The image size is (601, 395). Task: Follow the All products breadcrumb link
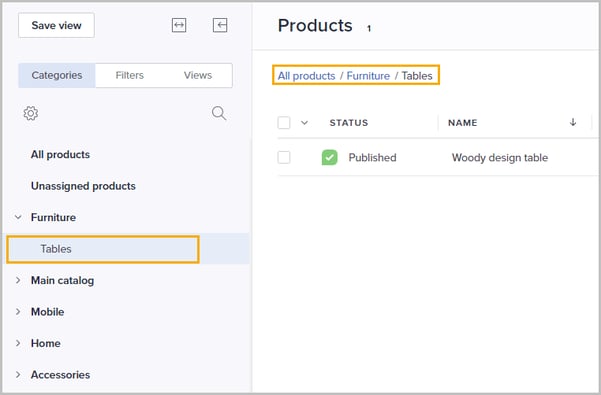click(306, 76)
